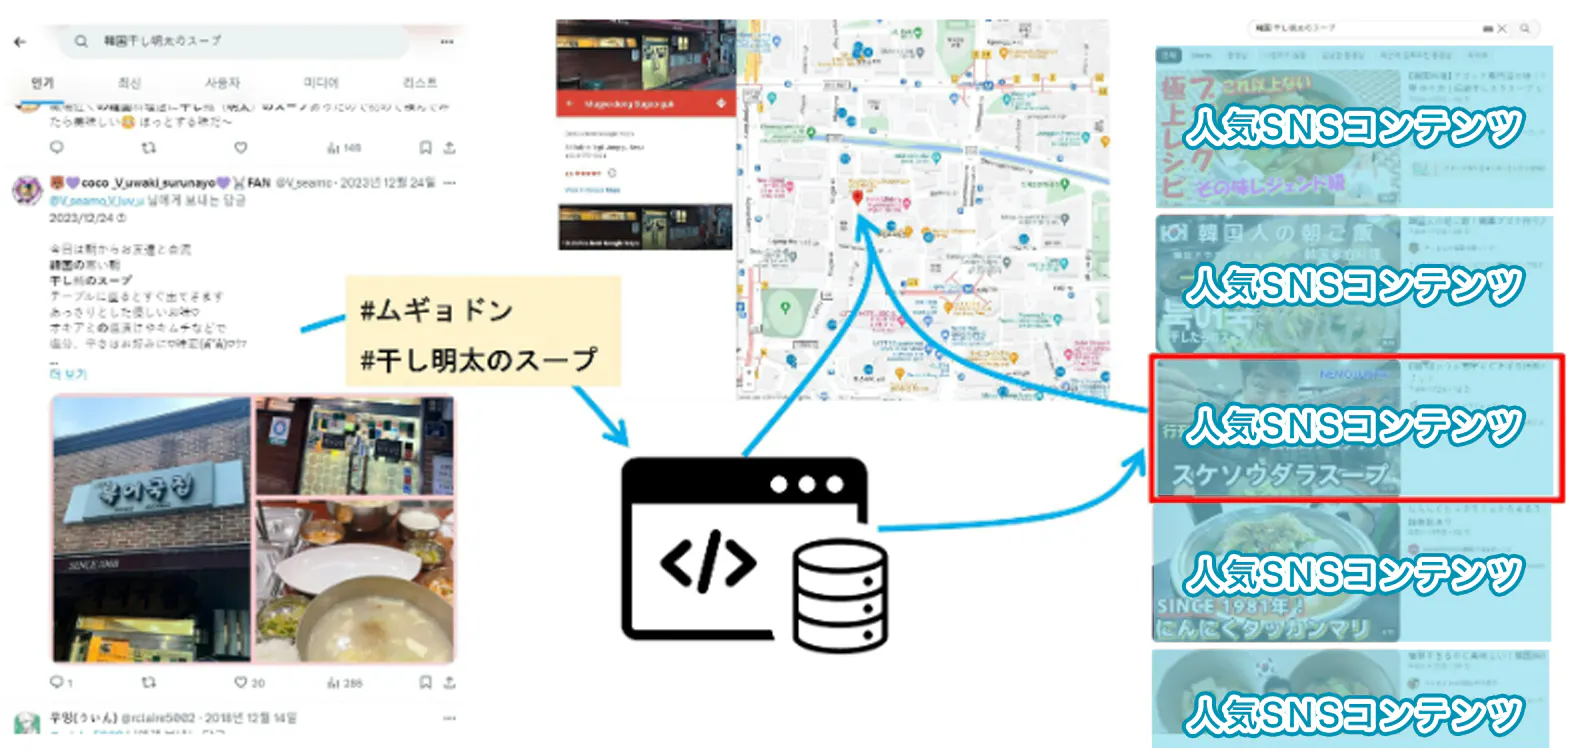Retweet the coco_V tweet with restaurant photos
Viewport: 1569px width, 754px height.
tap(148, 682)
